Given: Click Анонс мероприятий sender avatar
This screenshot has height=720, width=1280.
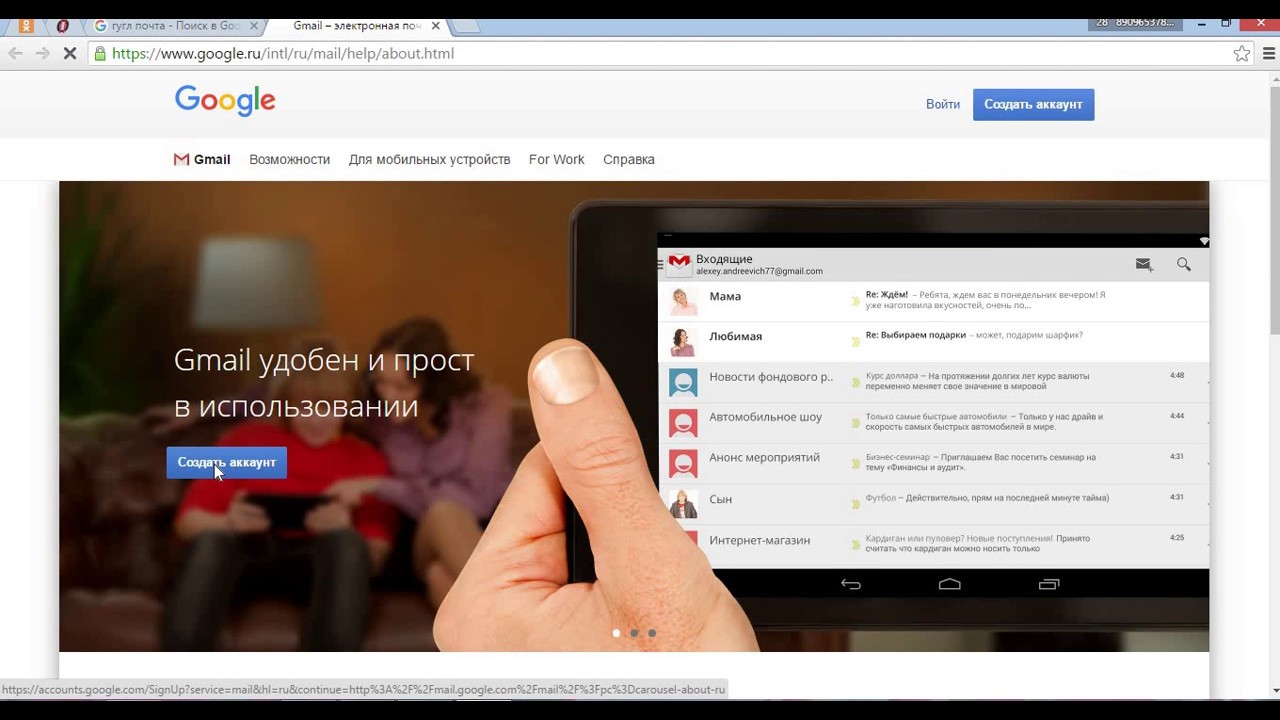Looking at the screenshot, I should click(683, 463).
